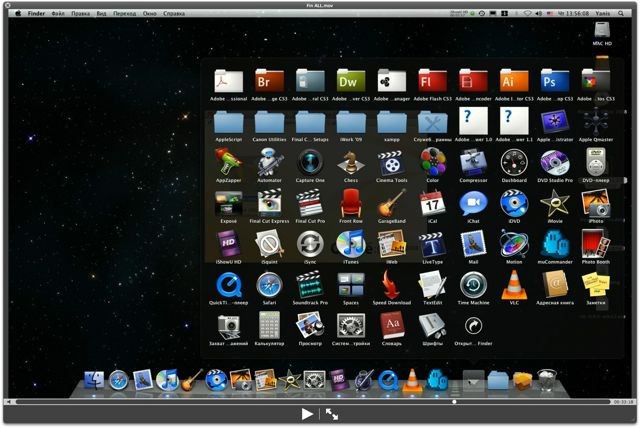This screenshot has width=640, height=428.
Task: Open the Dreamweaver CS3 folder icon
Action: [x=351, y=81]
